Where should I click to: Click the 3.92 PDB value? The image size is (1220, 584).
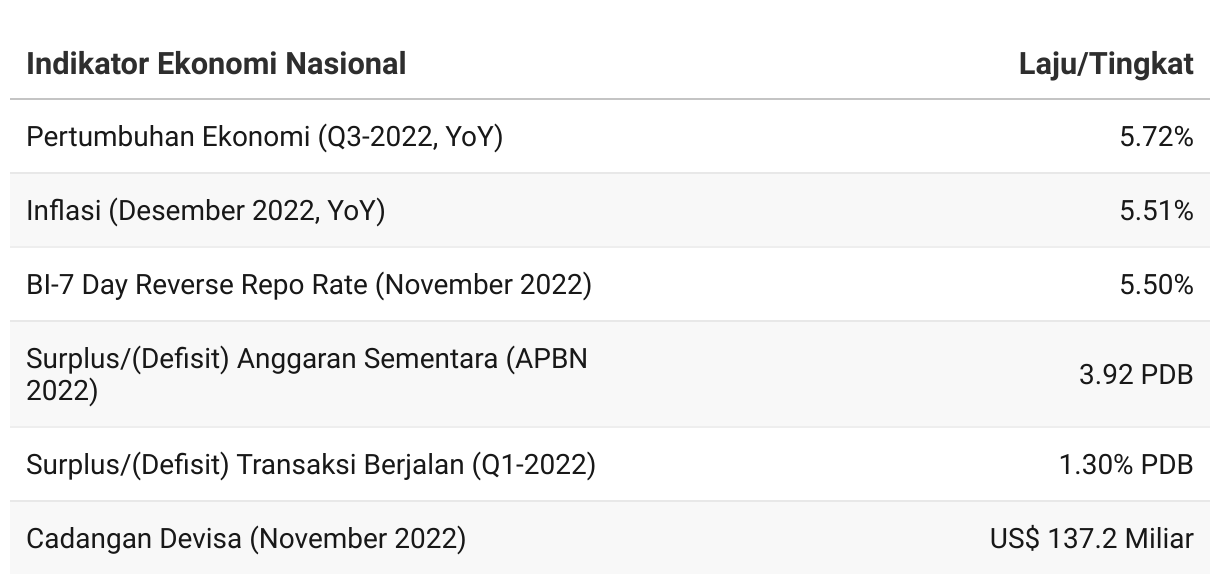click(x=1136, y=375)
